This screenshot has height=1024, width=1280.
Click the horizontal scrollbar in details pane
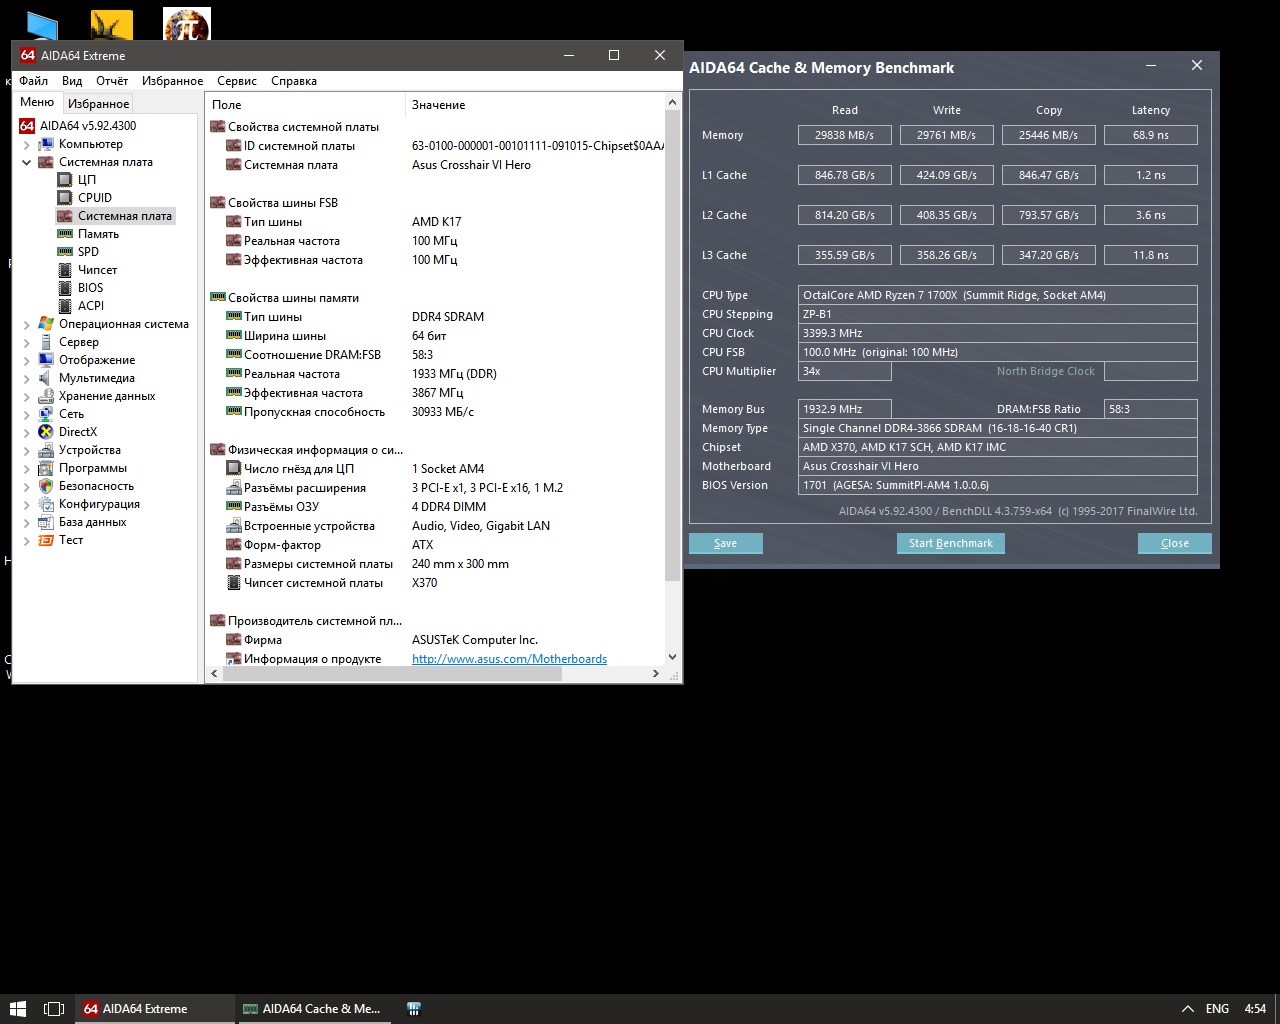coord(392,674)
